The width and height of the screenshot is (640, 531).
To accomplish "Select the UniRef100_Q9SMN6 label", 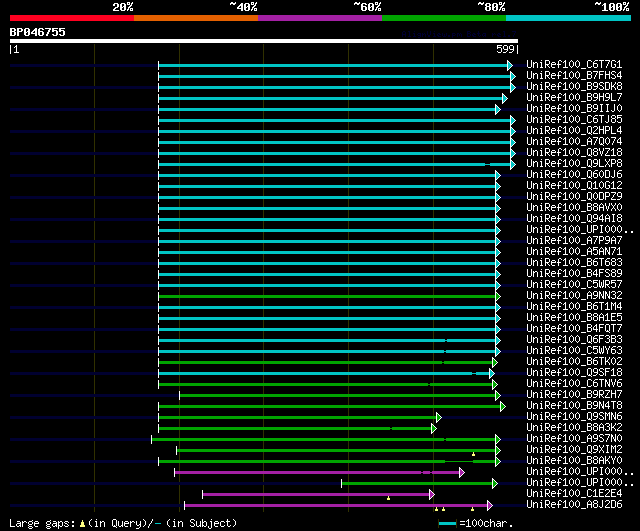I will (x=574, y=417).
